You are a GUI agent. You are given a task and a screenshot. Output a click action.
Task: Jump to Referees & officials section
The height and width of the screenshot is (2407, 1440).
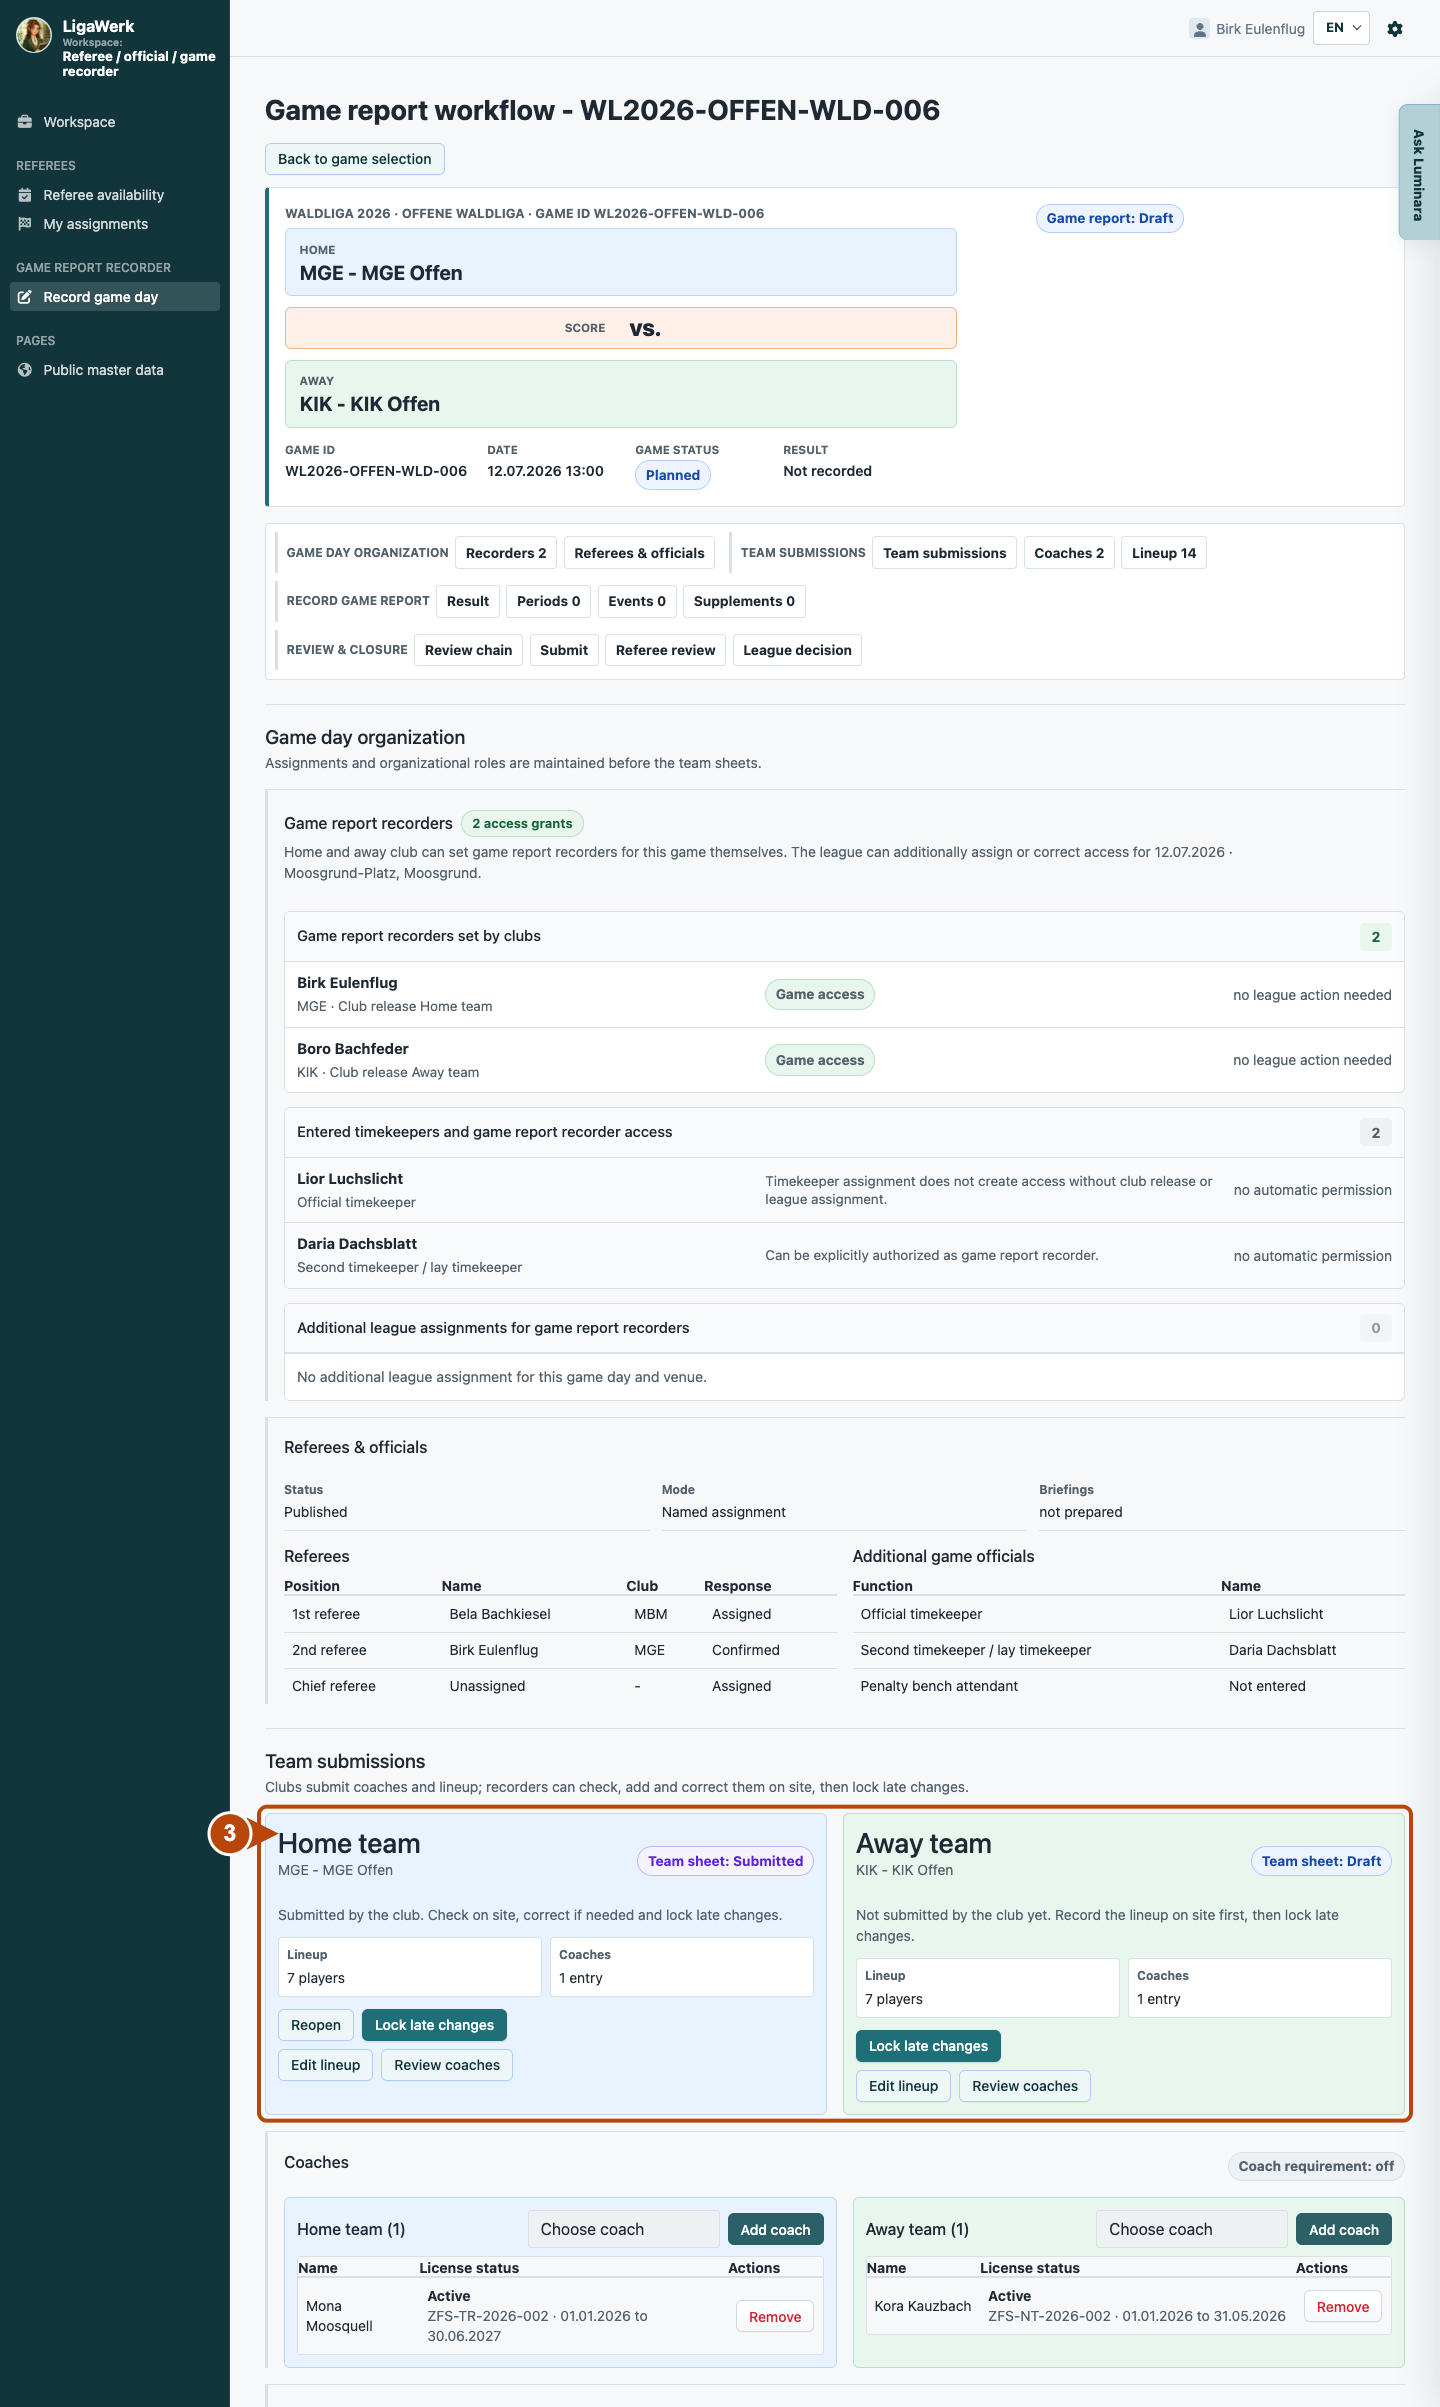[639, 553]
